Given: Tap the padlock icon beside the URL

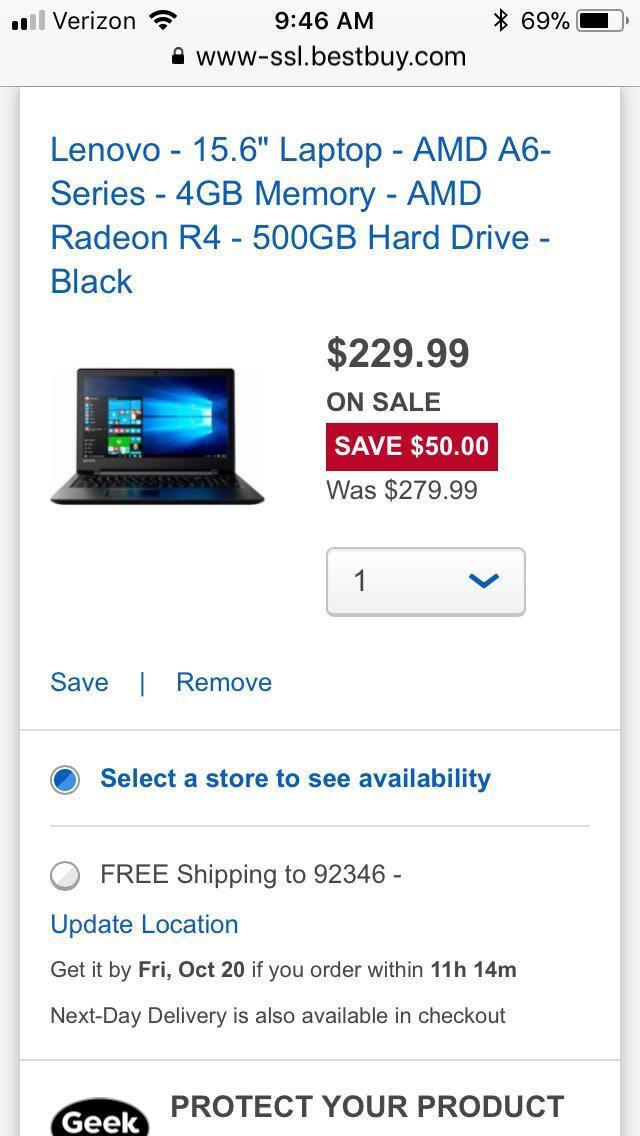Looking at the screenshot, I should tap(178, 57).
